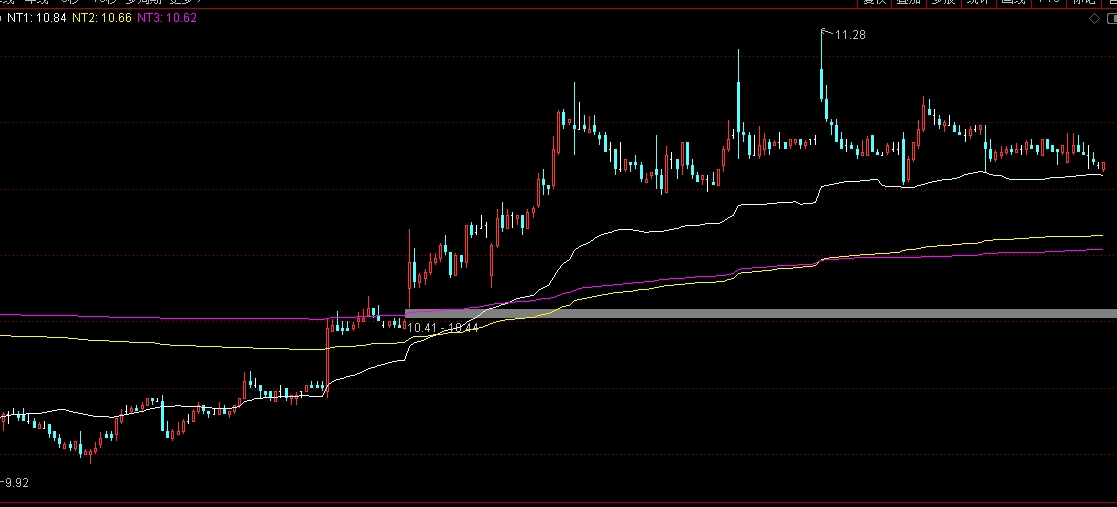The image size is (1117, 507).
Task: Select the NT3: 10.62 indicator label
Action: point(166,18)
